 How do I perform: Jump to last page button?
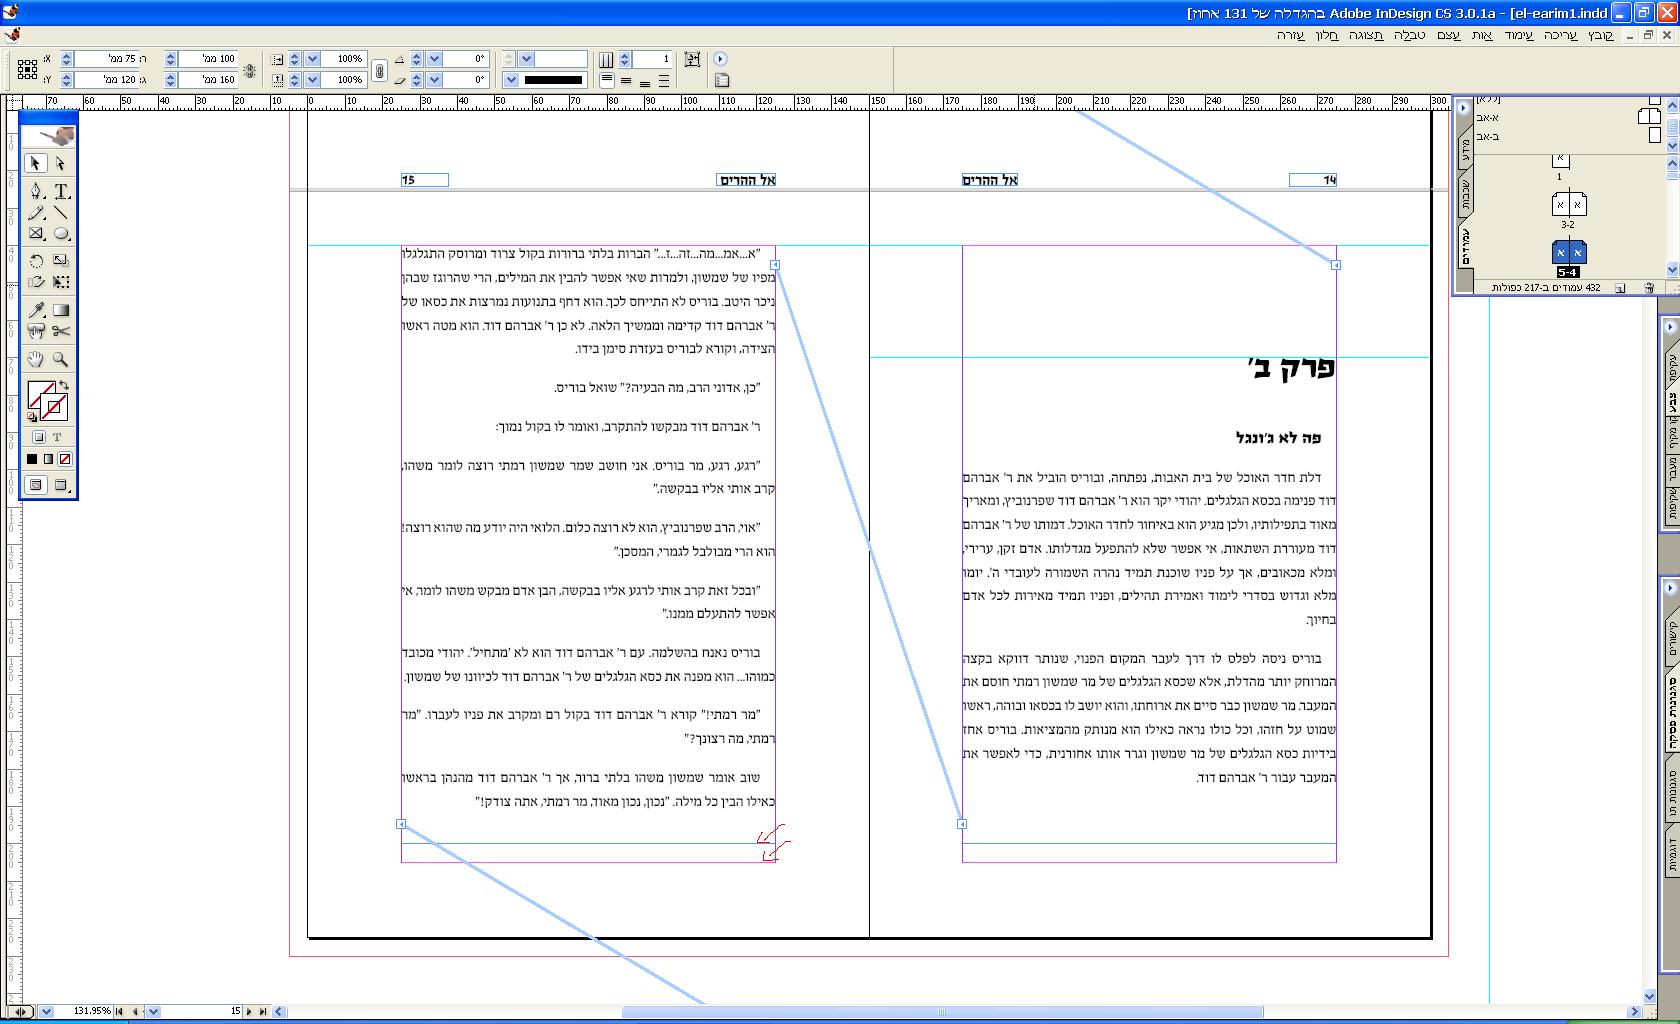point(263,1011)
